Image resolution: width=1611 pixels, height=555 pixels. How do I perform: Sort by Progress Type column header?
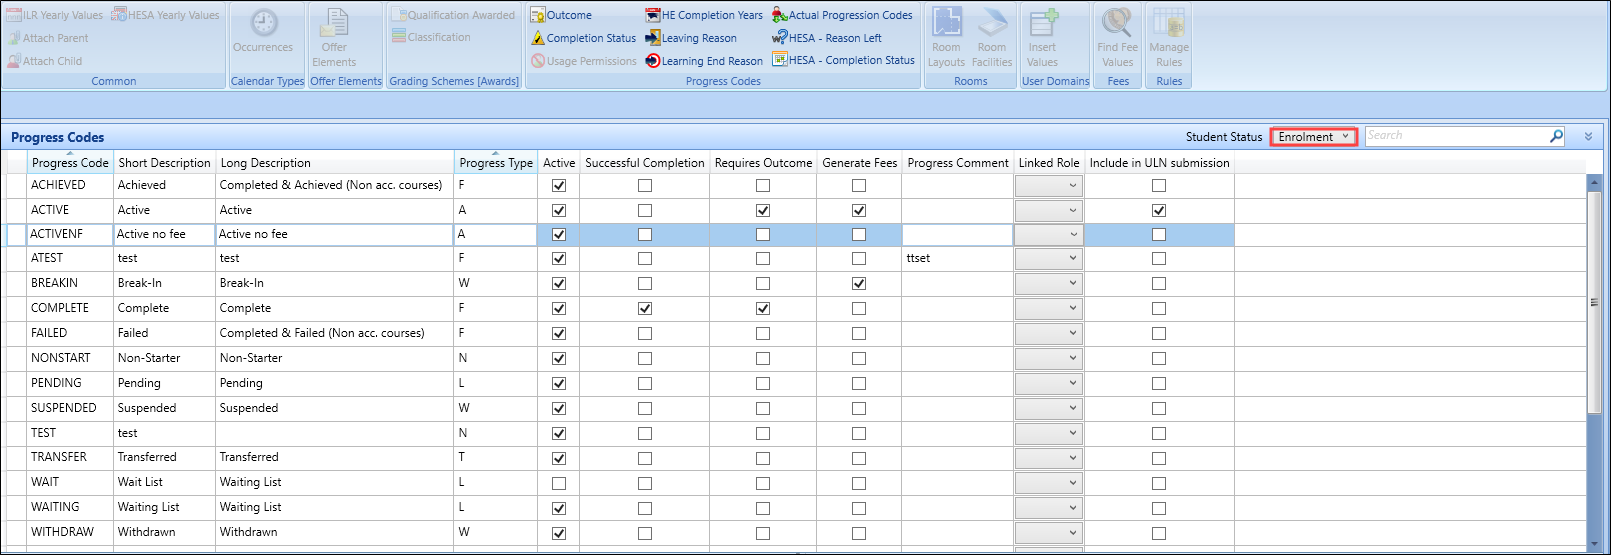[x=496, y=163]
